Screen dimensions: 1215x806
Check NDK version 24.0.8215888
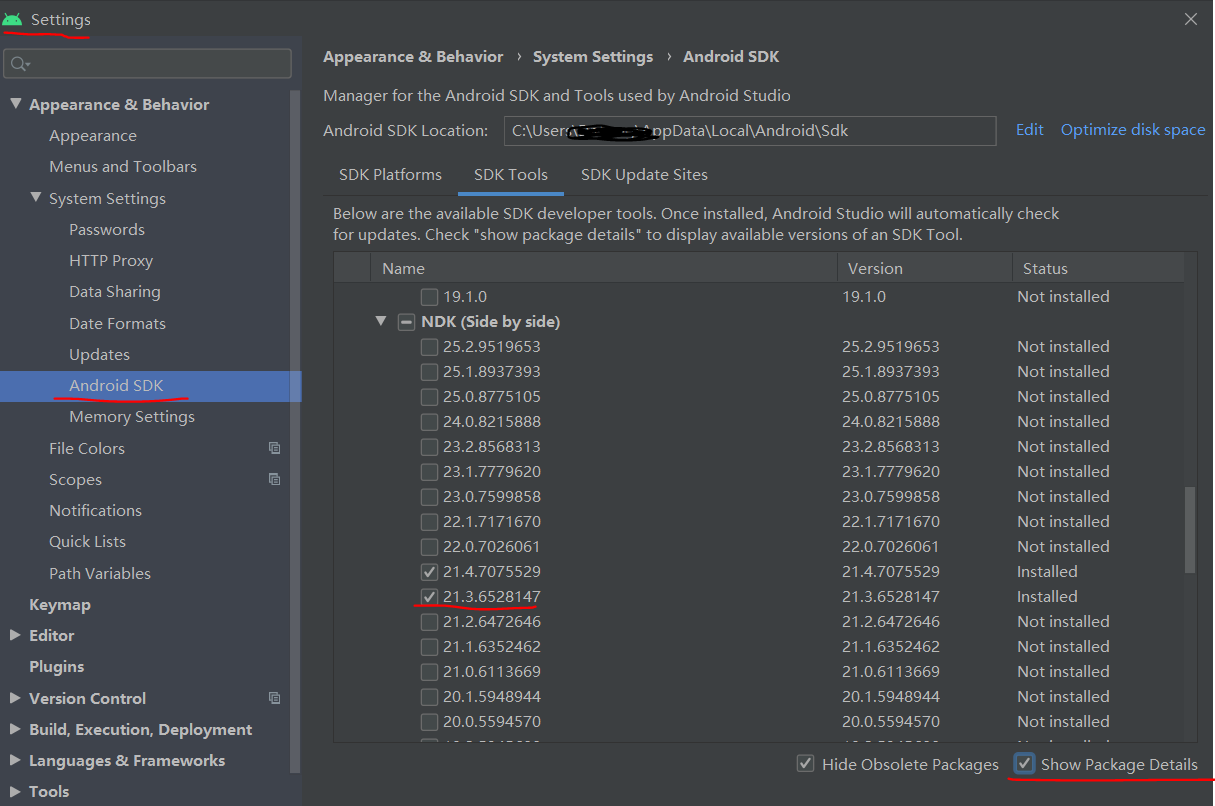(429, 422)
